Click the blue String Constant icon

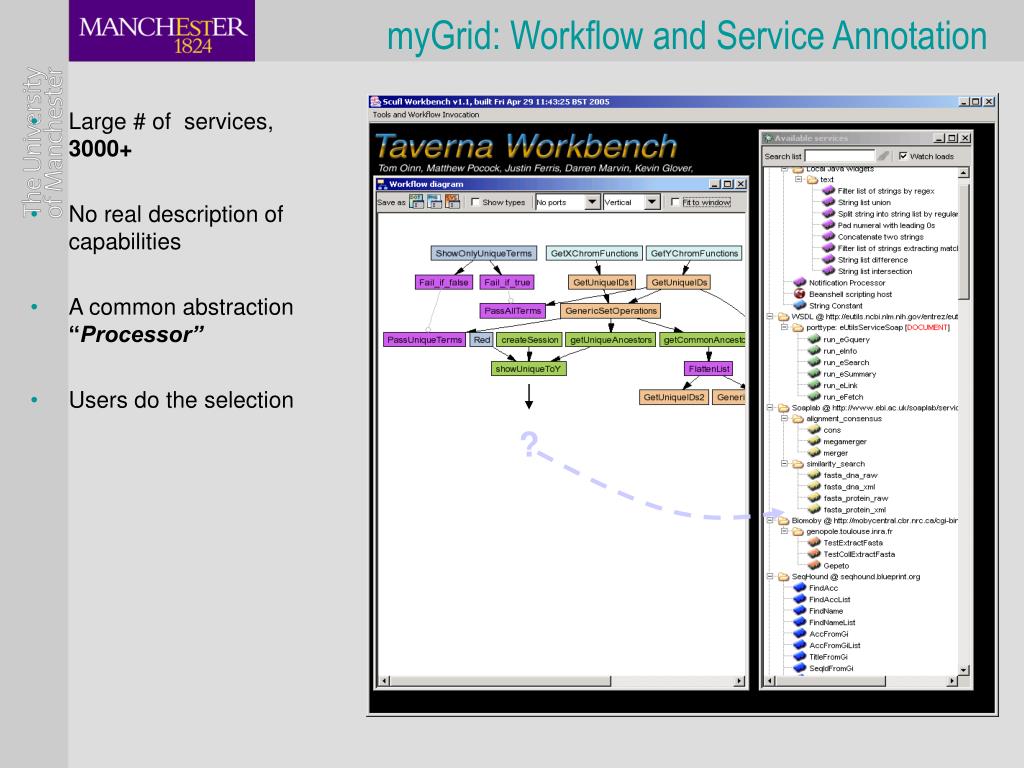799,305
